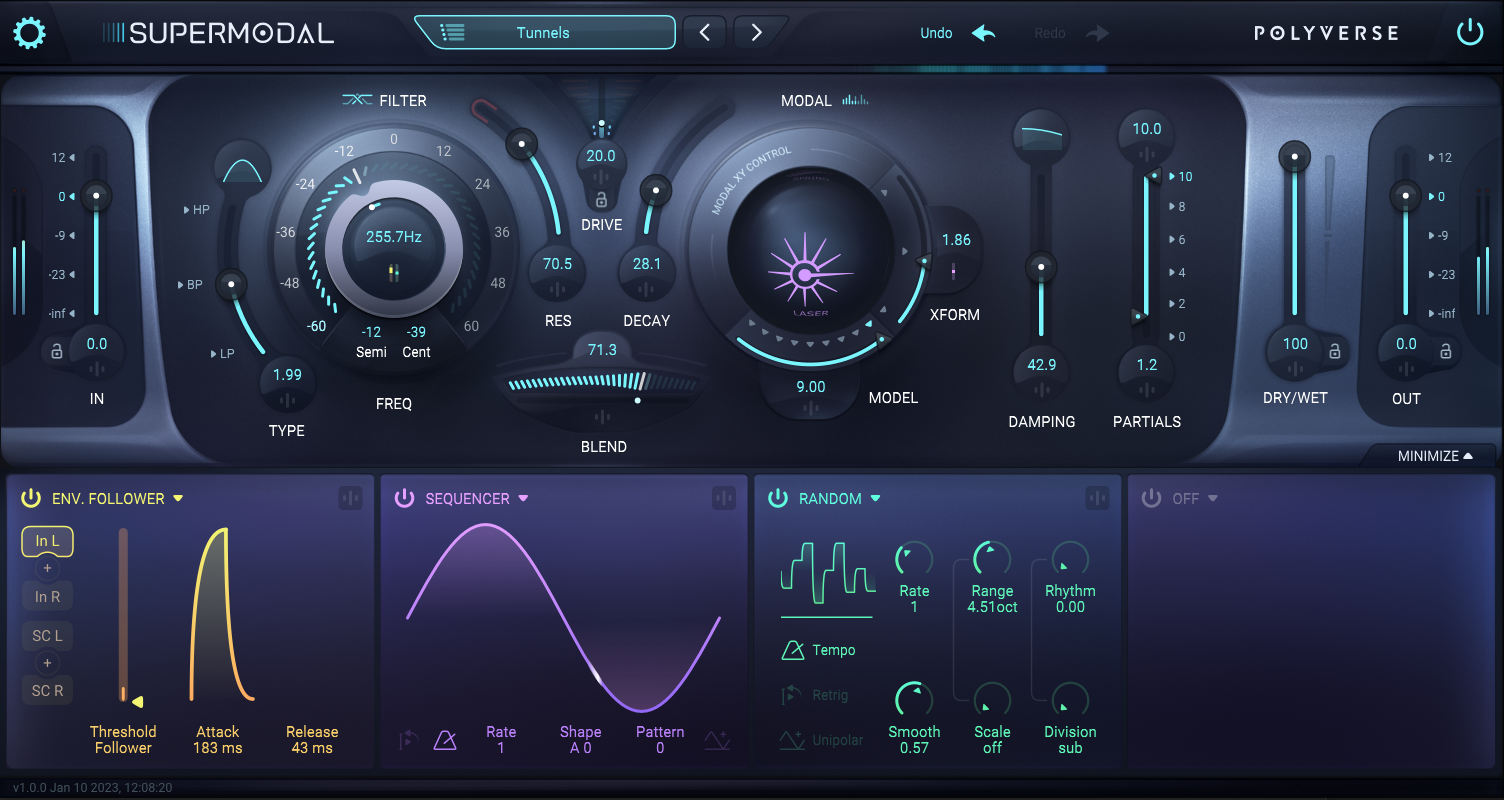Open the Env. Follower type dropdown
This screenshot has height=800, width=1504.
[x=178, y=498]
